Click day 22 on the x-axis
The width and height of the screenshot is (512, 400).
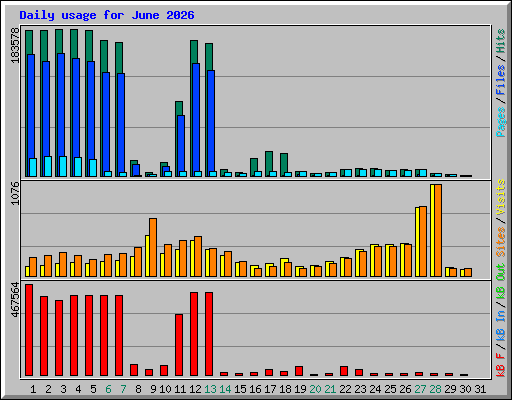click(x=345, y=389)
